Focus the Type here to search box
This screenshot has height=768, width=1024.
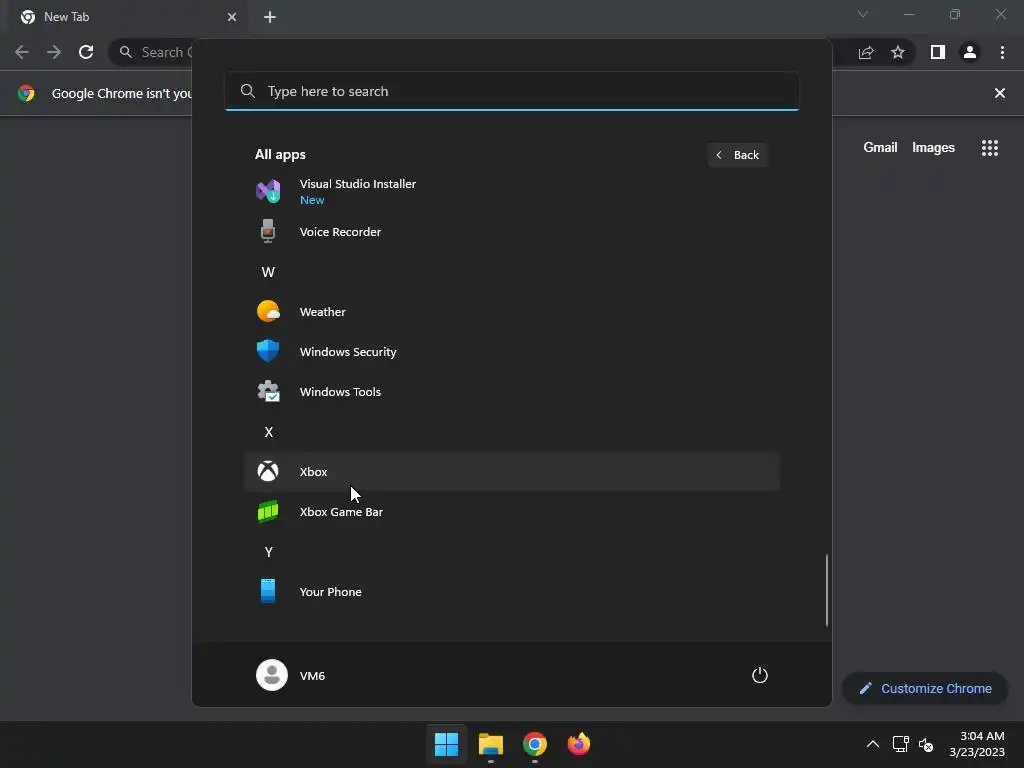(x=512, y=91)
